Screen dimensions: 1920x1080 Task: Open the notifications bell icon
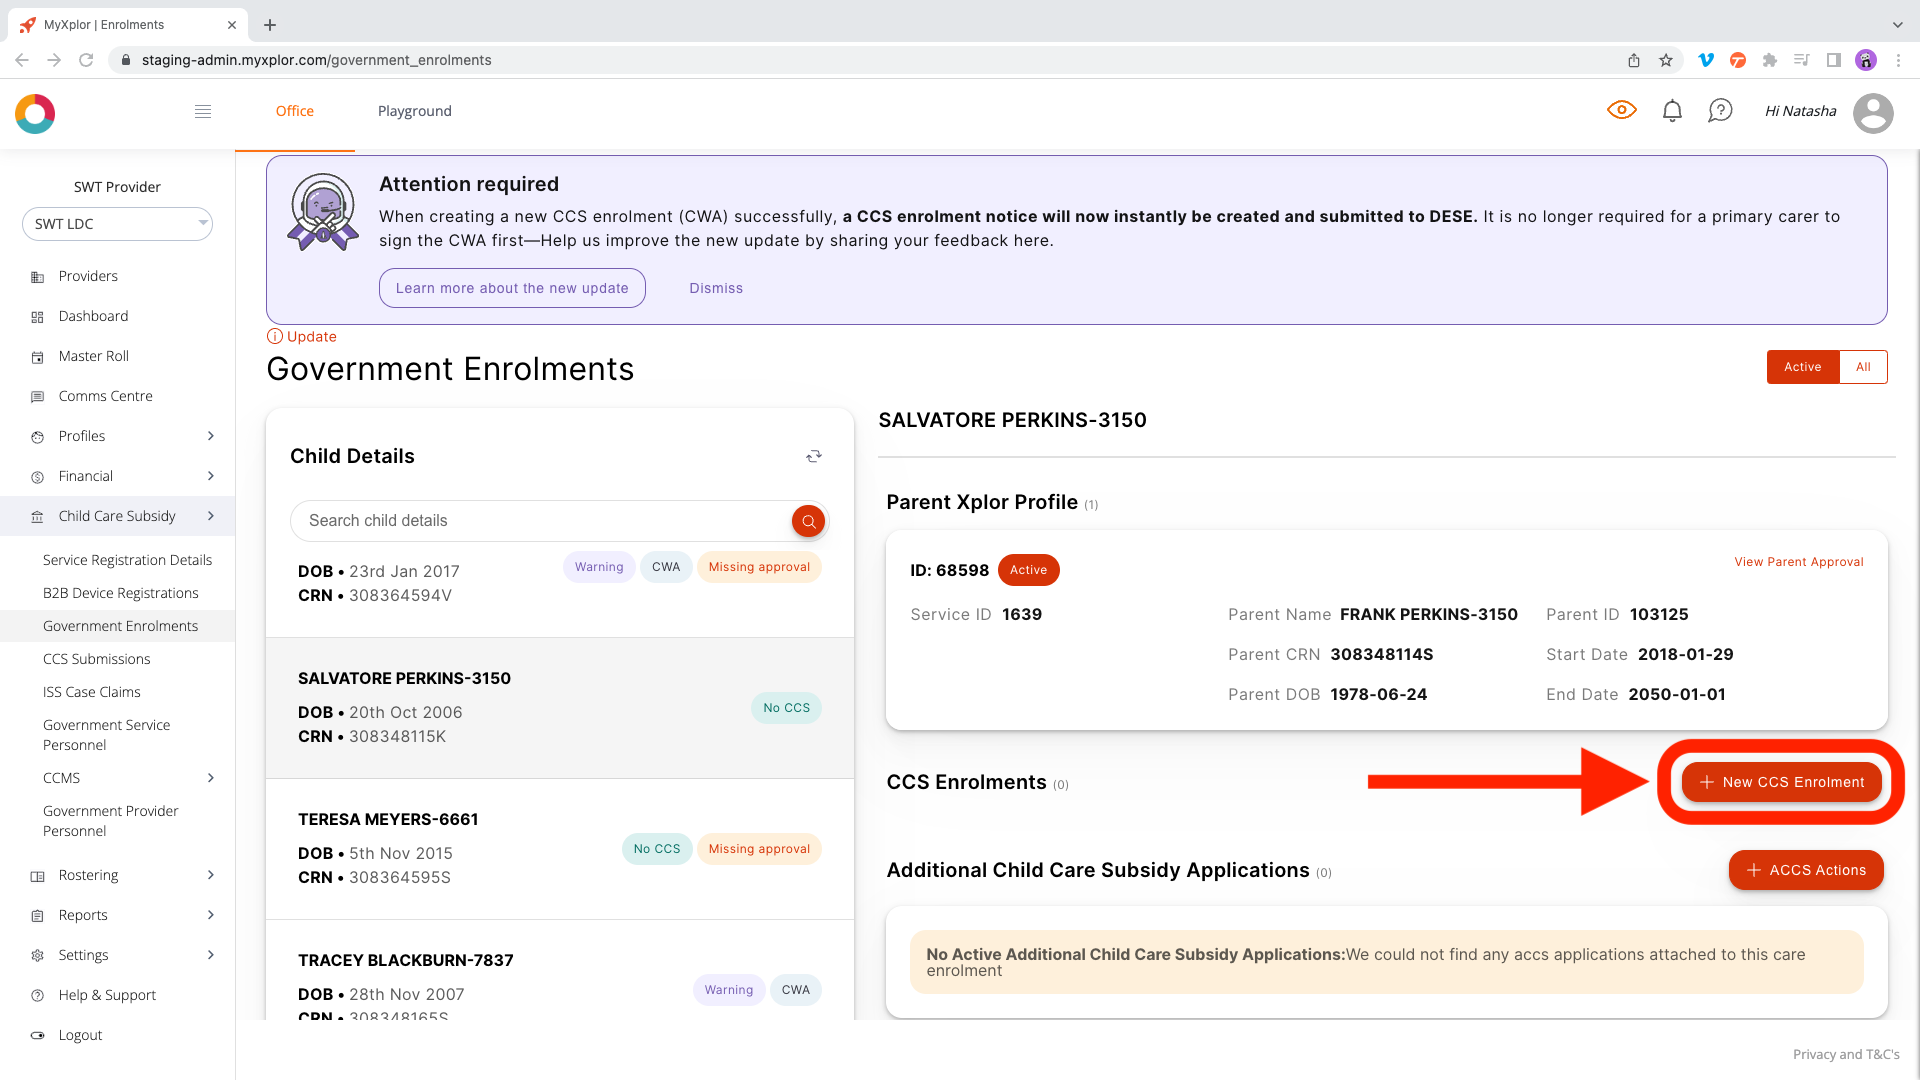click(1671, 110)
